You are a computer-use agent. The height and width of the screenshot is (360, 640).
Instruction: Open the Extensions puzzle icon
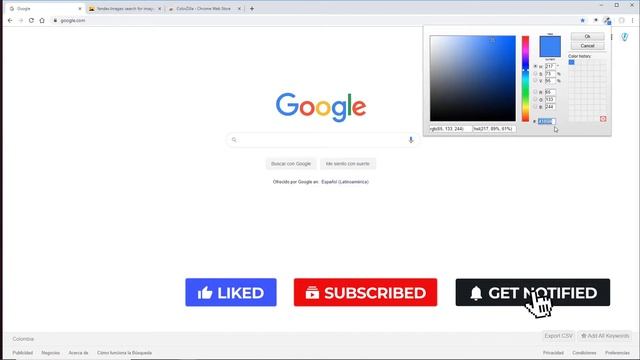tap(596, 20)
